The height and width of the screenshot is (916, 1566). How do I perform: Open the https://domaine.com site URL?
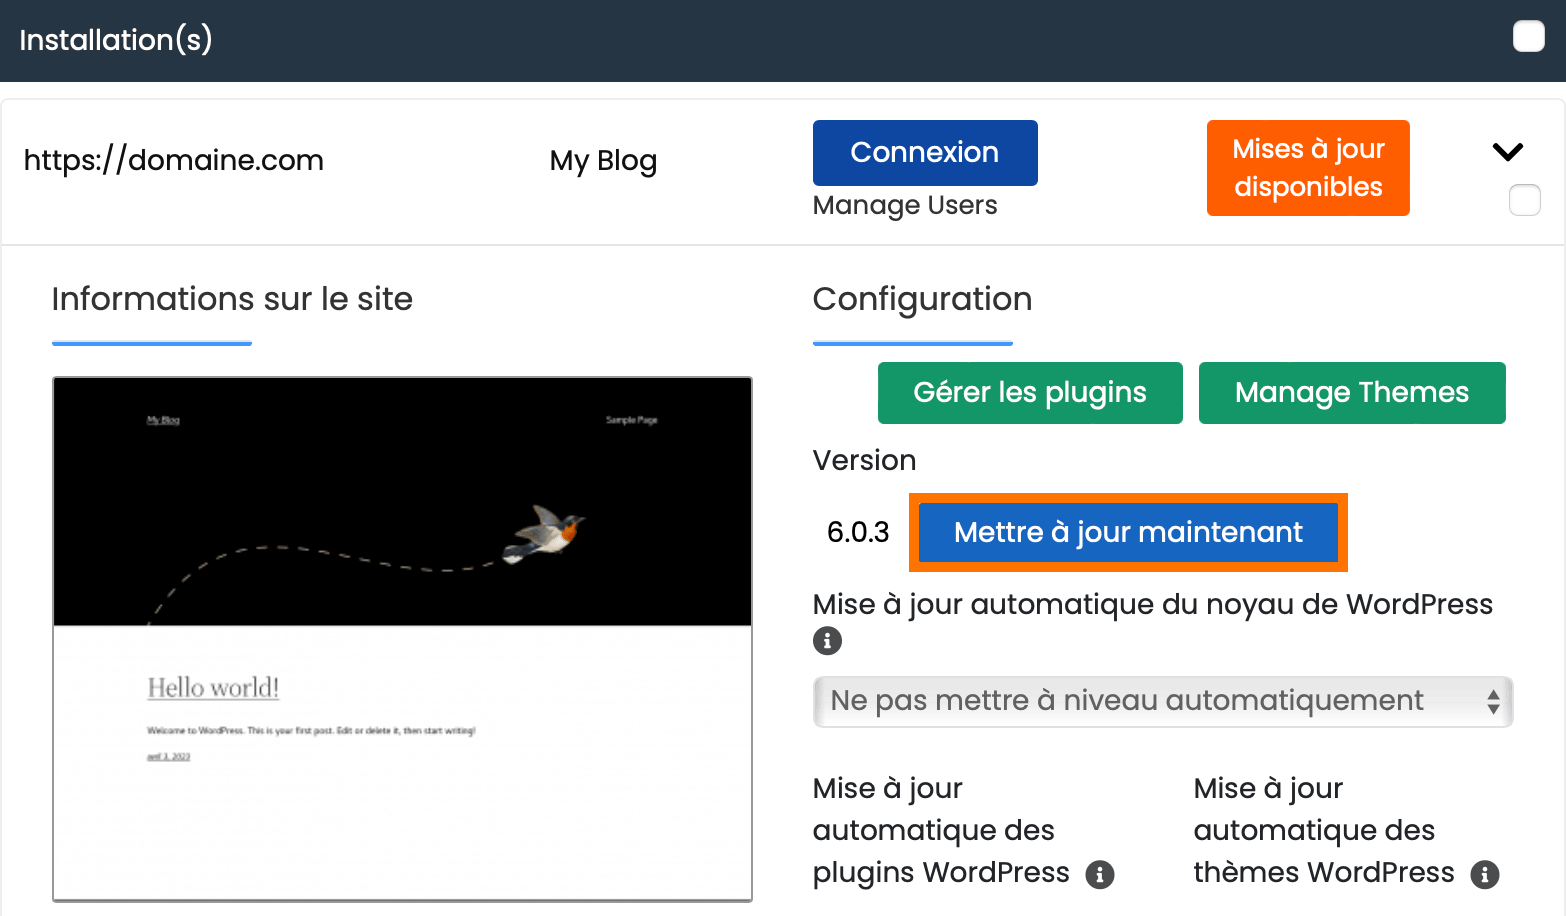point(174,160)
